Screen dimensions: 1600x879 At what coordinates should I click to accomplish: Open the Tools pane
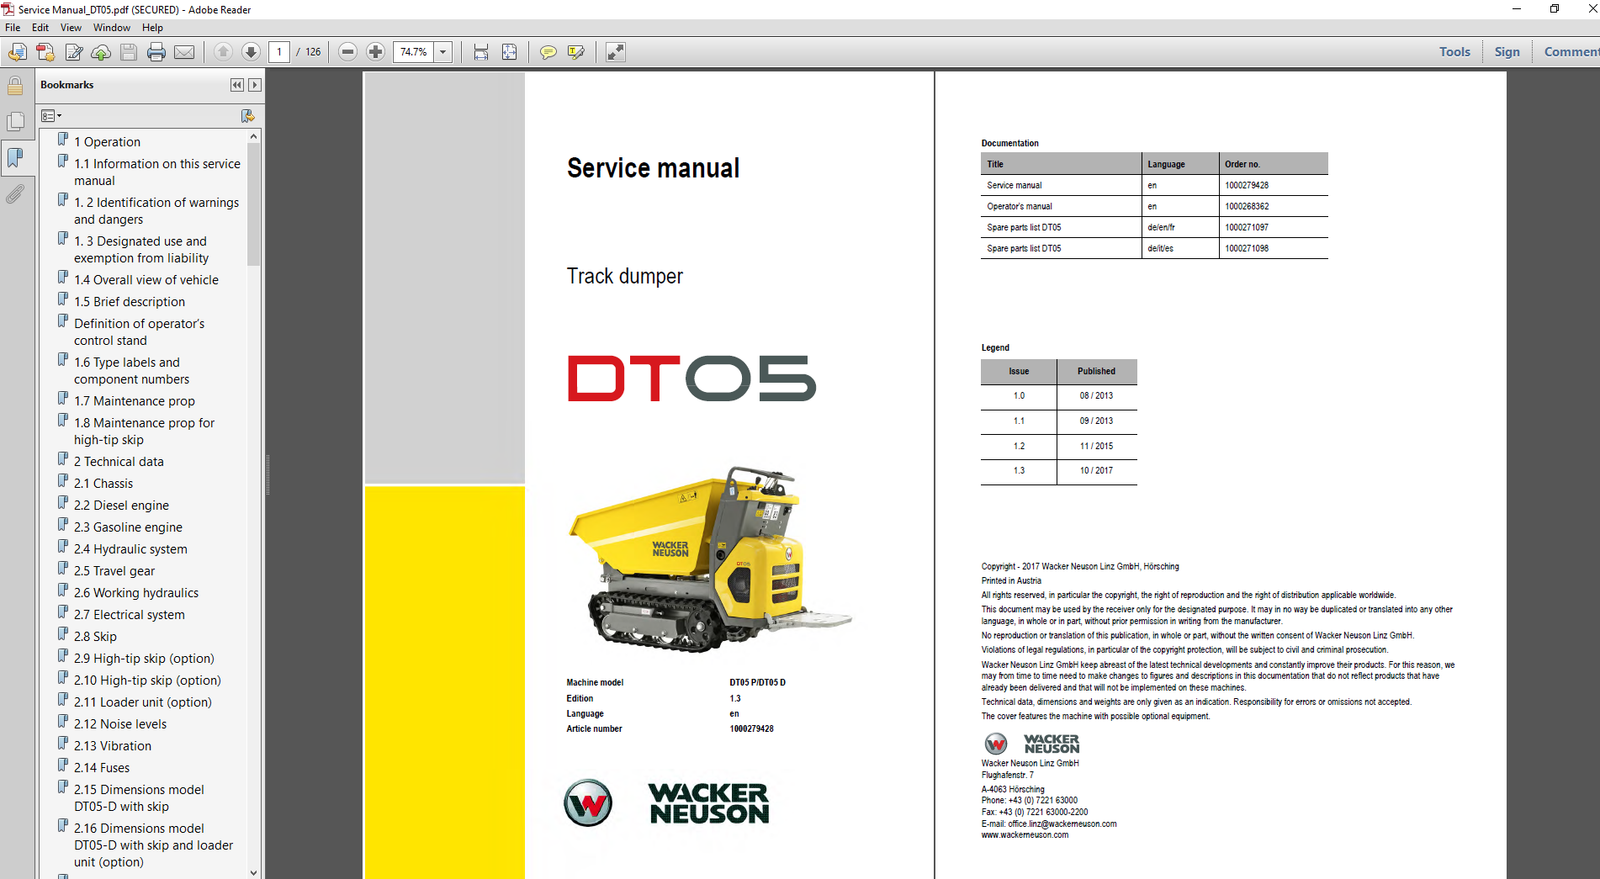tap(1454, 52)
